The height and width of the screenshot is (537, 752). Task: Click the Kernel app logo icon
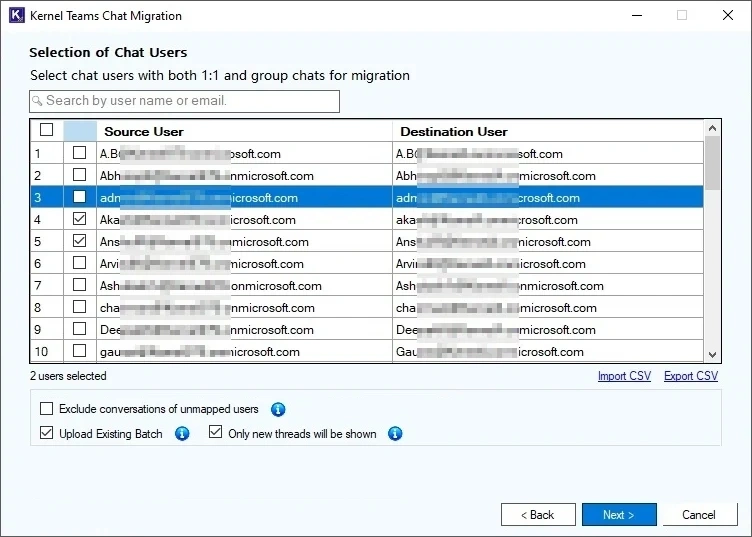point(17,15)
